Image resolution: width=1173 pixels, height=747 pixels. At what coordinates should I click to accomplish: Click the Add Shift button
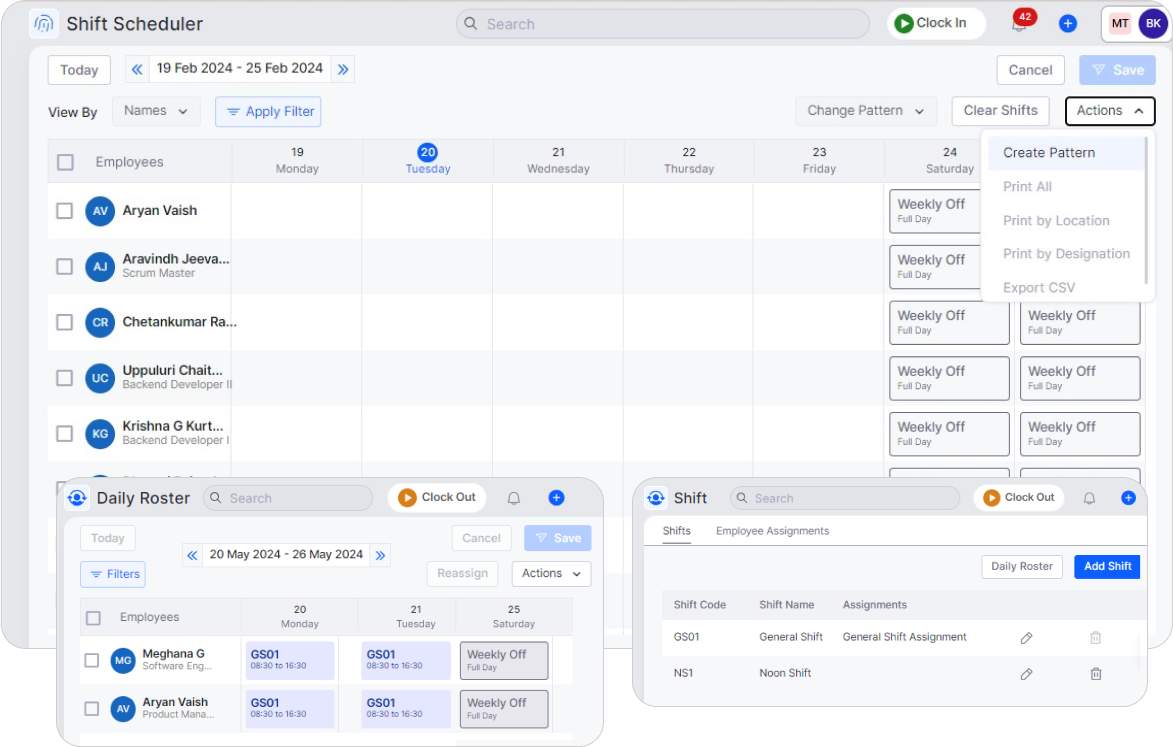1107,566
